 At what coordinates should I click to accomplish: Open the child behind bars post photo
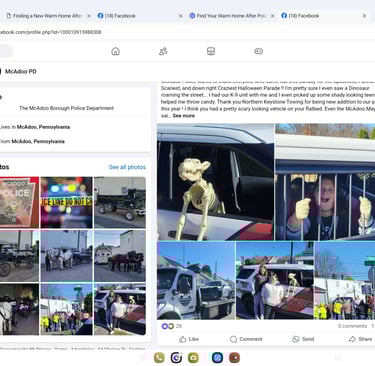click(325, 182)
